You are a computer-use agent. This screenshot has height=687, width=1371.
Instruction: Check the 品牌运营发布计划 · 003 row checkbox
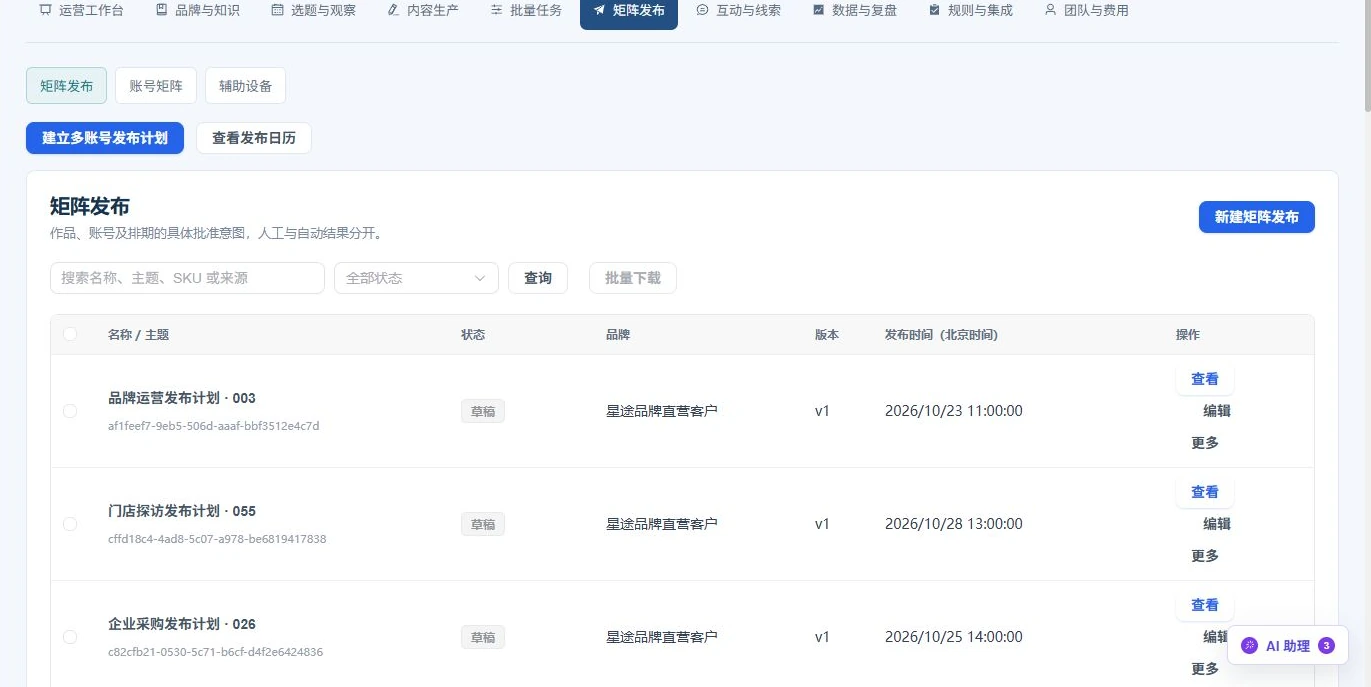click(x=70, y=411)
